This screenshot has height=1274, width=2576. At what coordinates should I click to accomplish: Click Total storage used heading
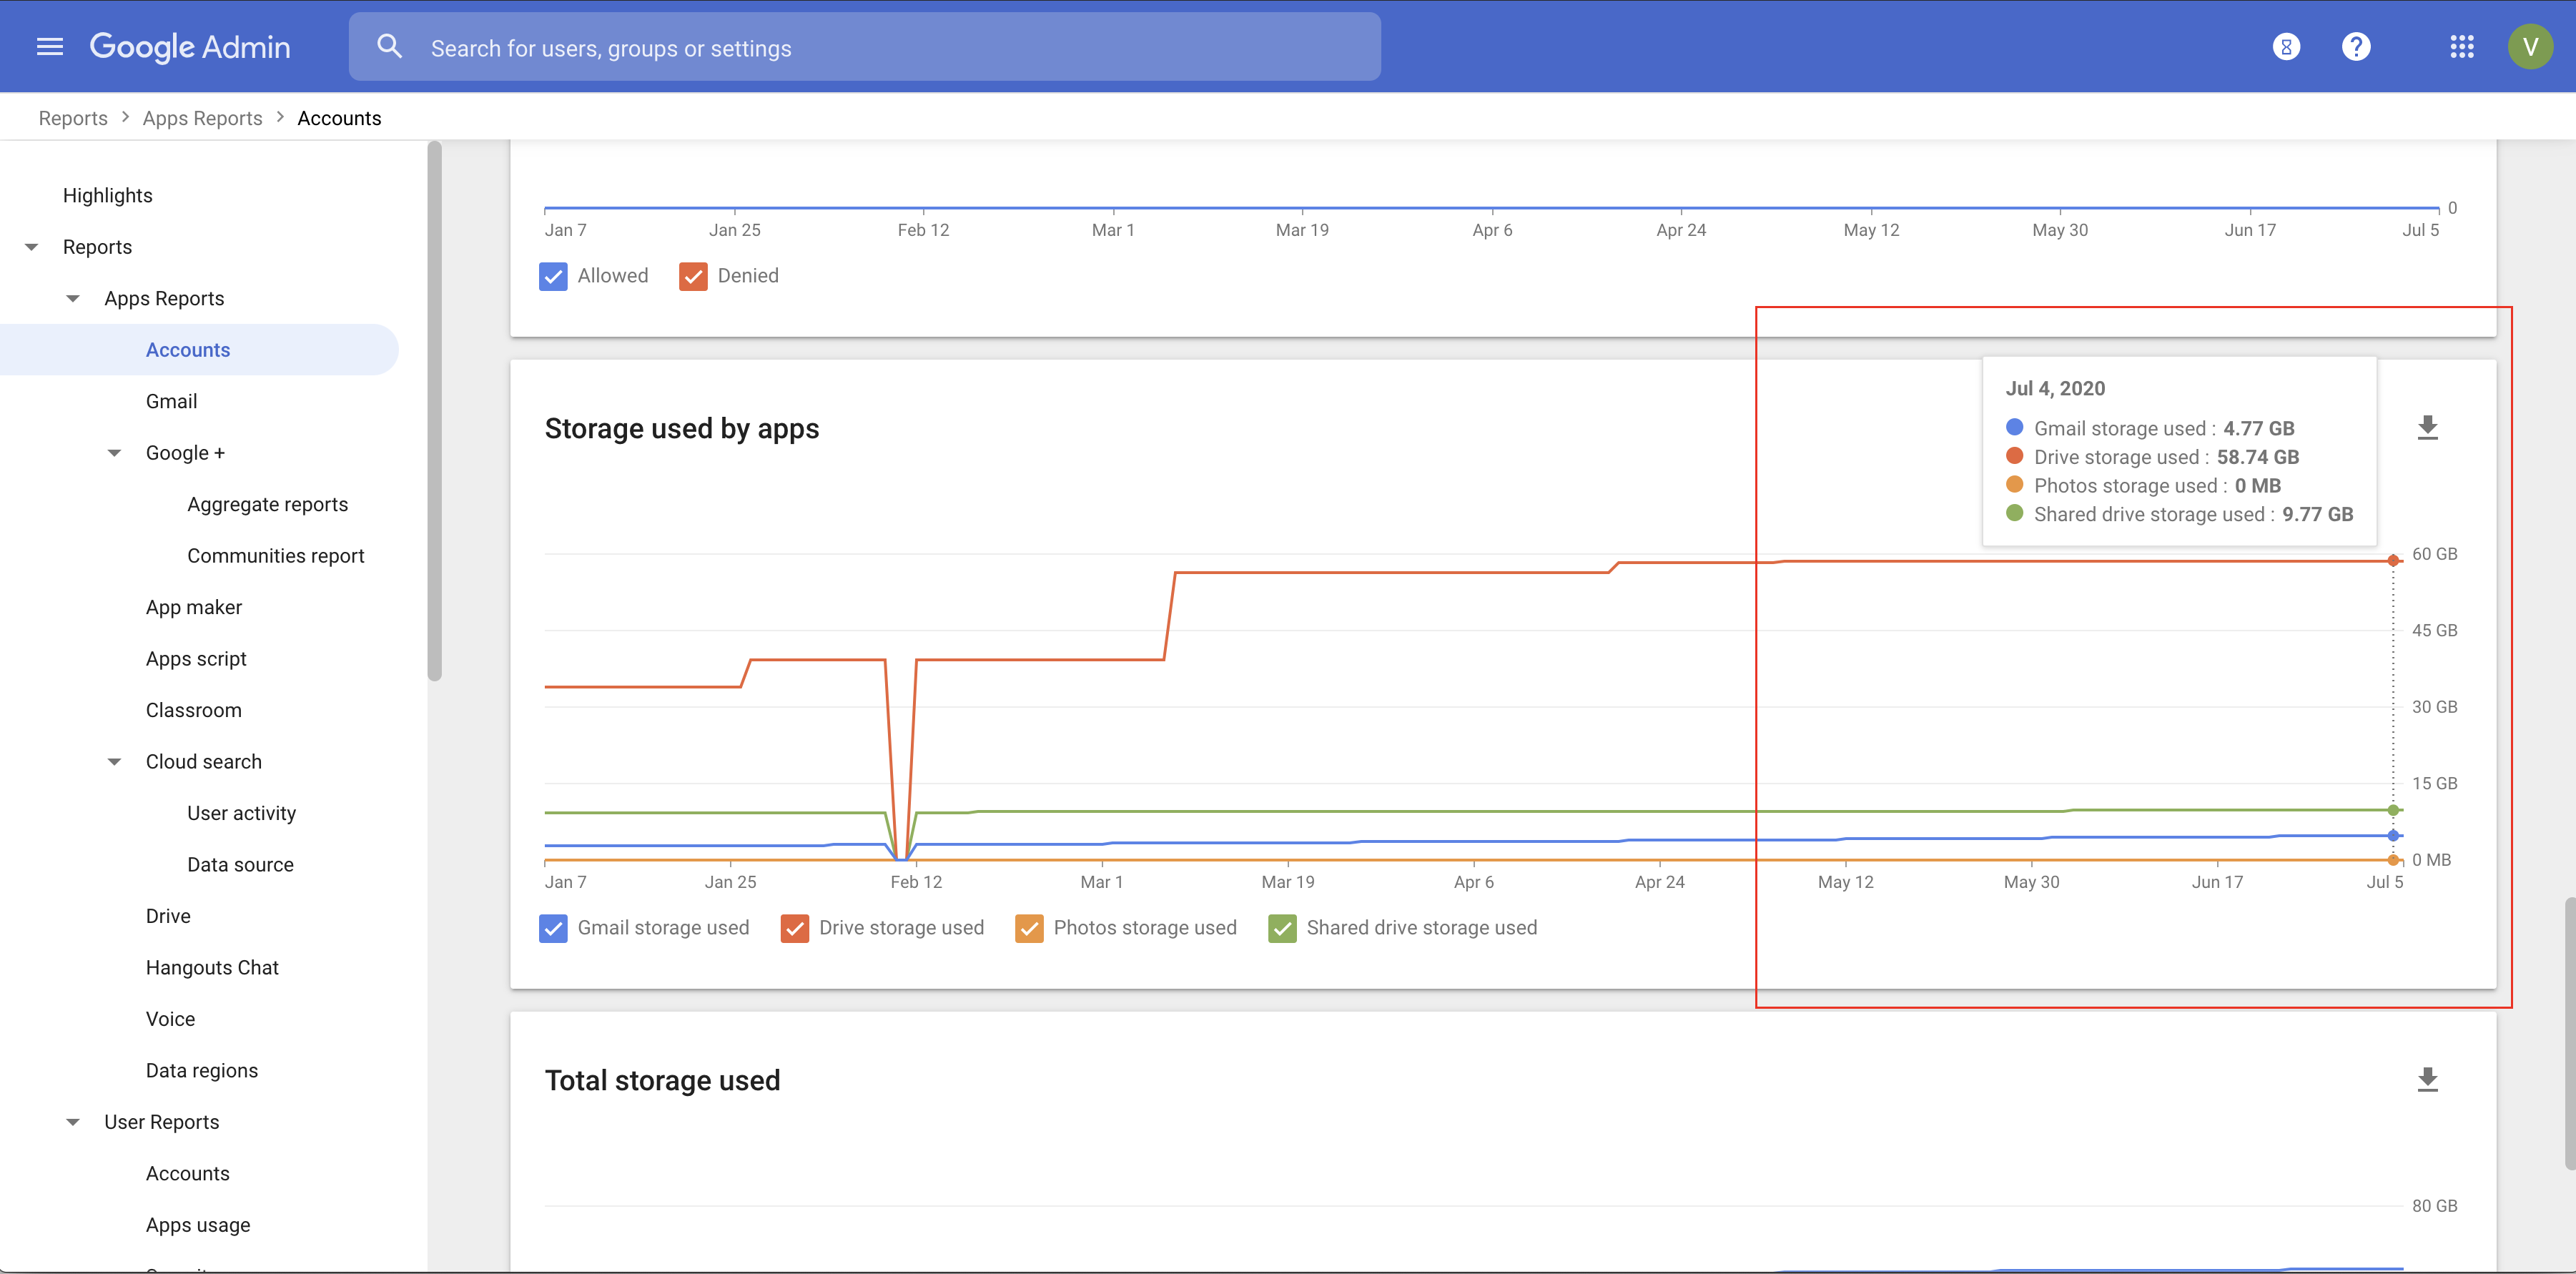[662, 1081]
